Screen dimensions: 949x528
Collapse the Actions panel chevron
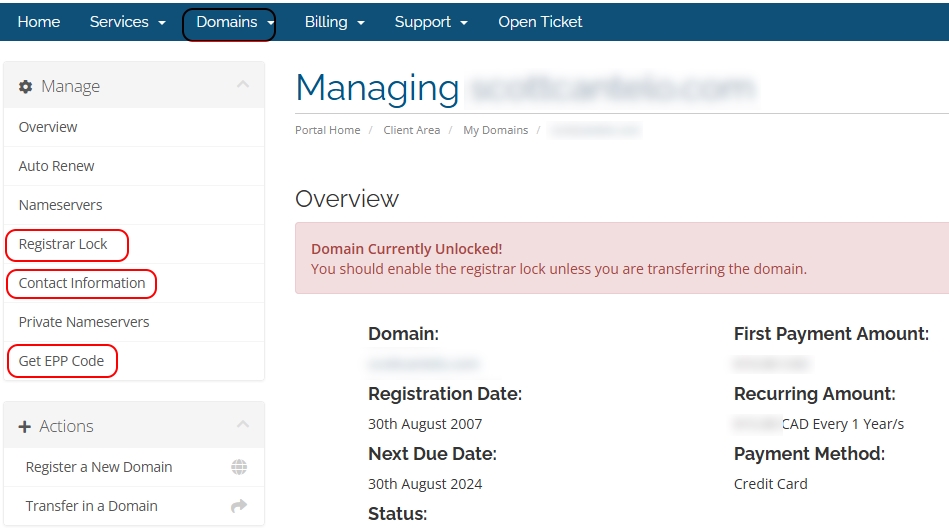tap(243, 426)
